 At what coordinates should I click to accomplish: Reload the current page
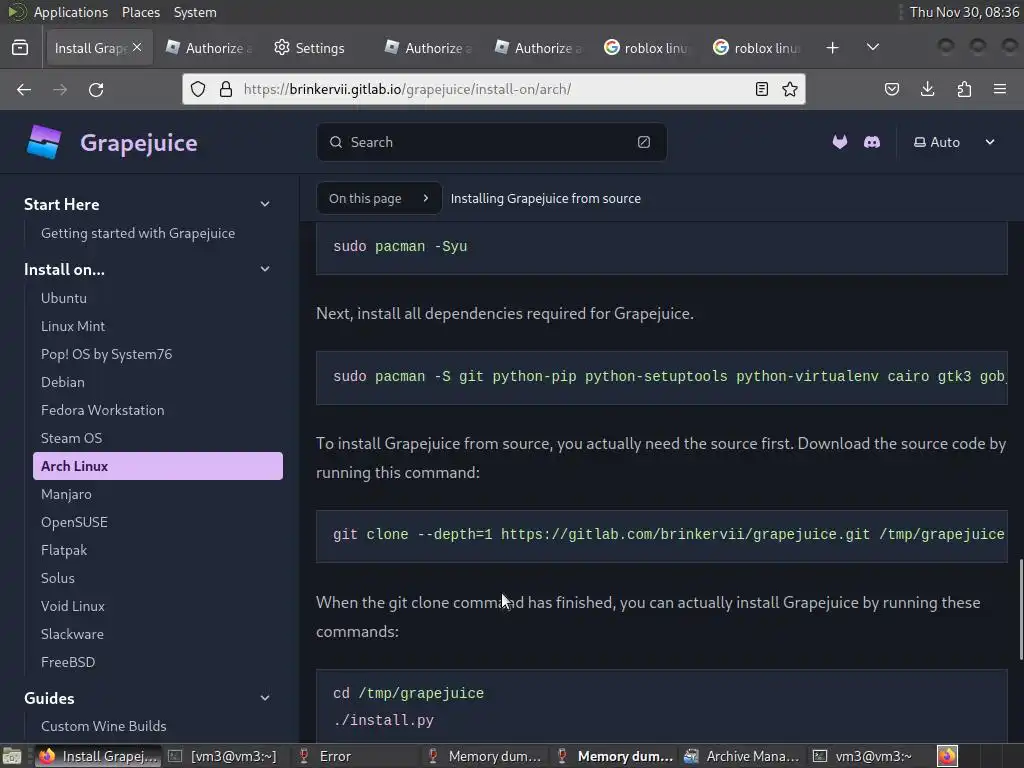[x=96, y=89]
